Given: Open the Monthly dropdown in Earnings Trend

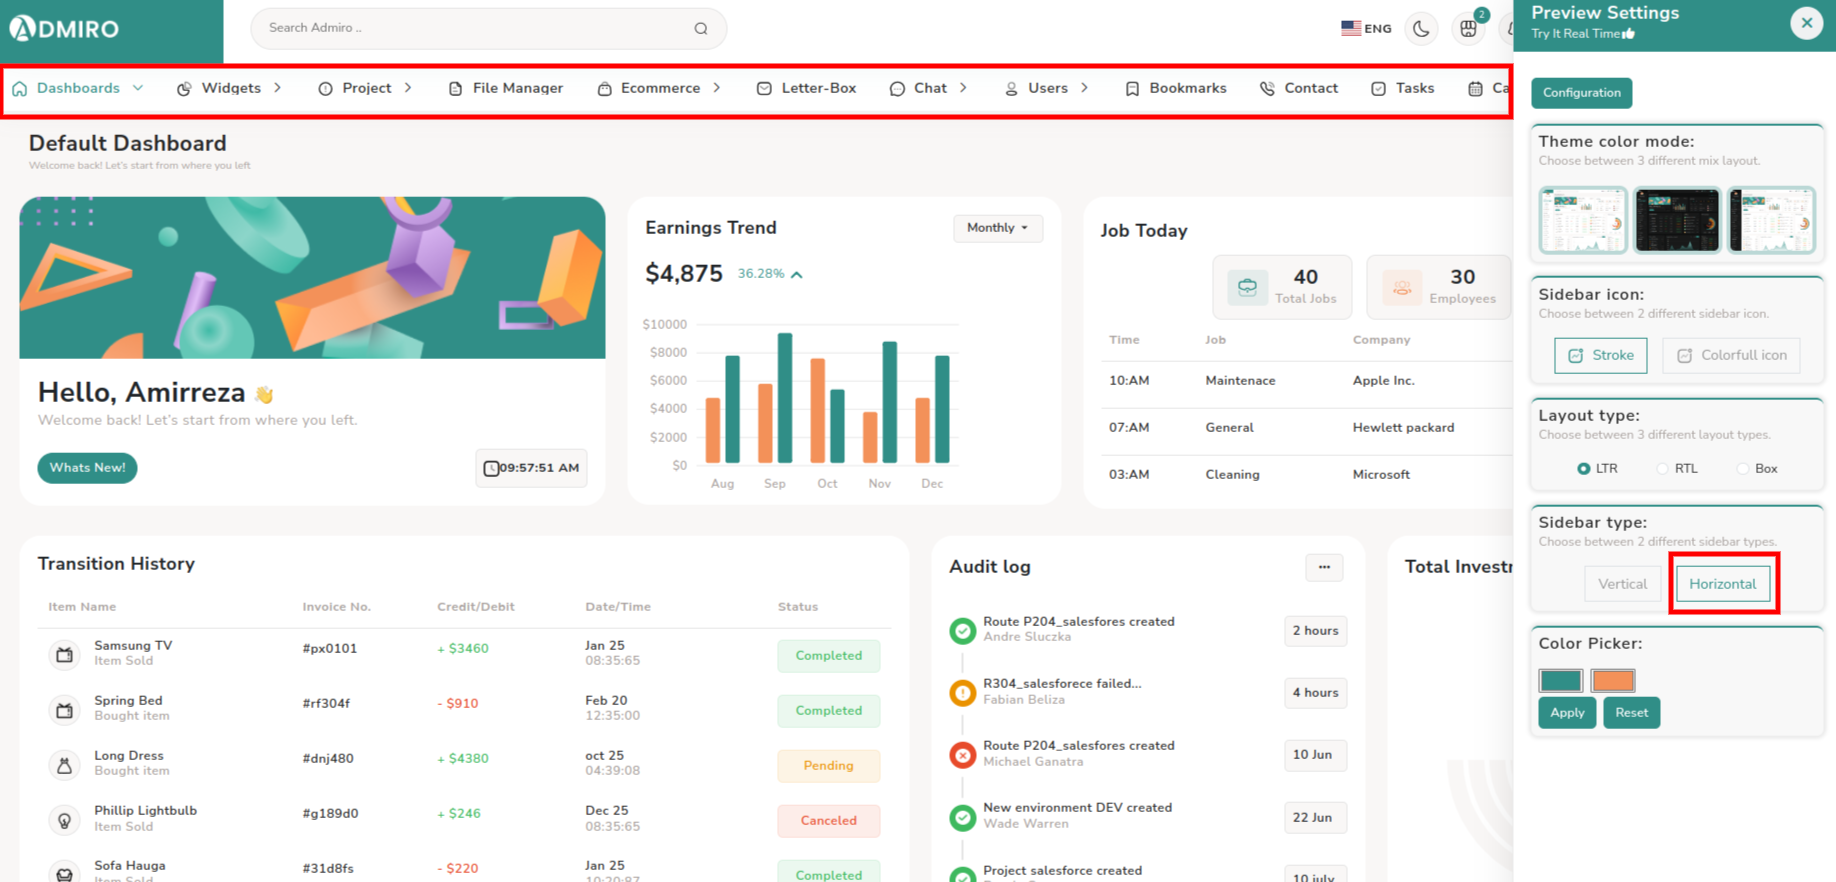Looking at the screenshot, I should click(997, 228).
